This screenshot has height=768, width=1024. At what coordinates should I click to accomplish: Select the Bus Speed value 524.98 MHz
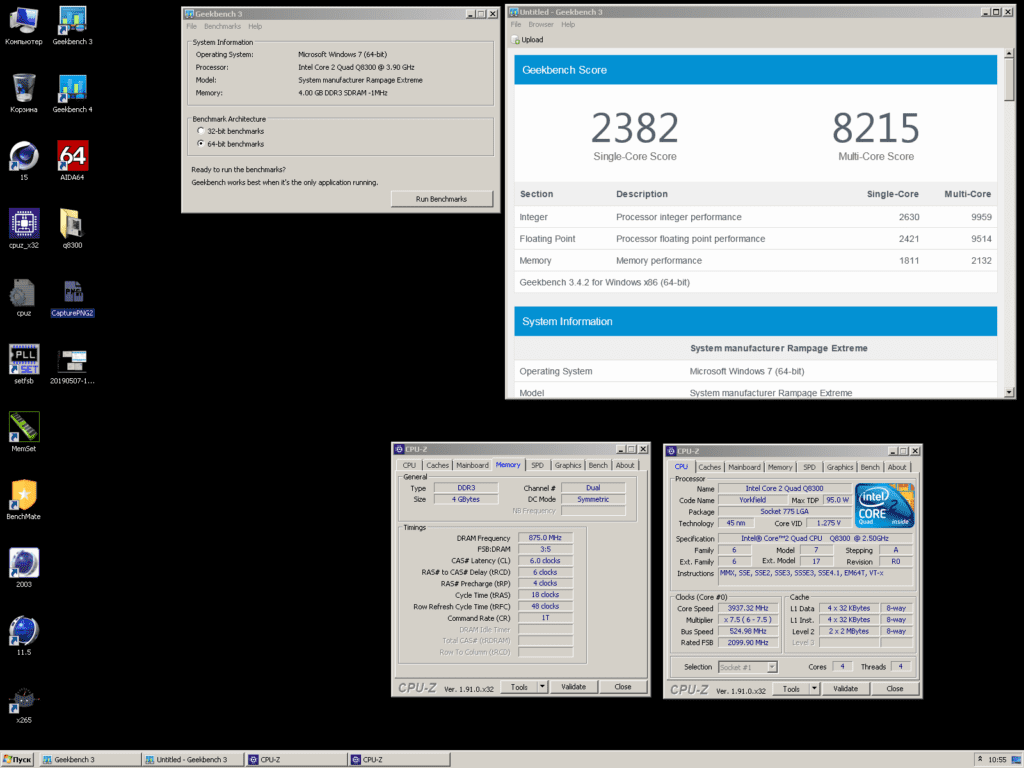pyautogui.click(x=748, y=632)
